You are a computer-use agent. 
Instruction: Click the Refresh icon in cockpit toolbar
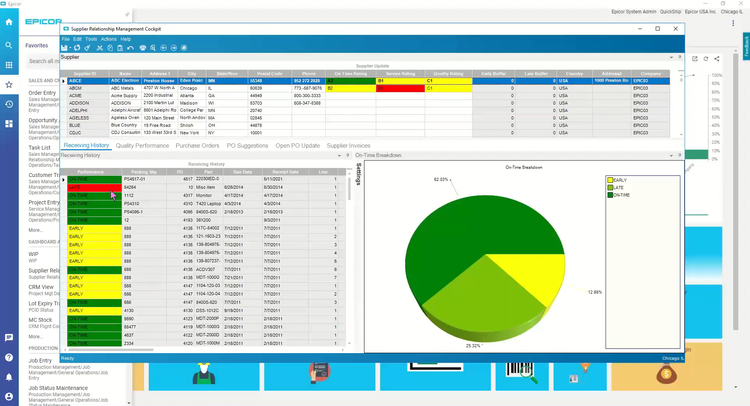[x=76, y=48]
